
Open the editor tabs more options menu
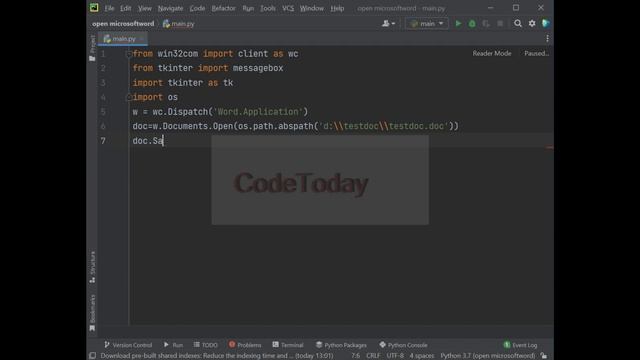[547, 38]
